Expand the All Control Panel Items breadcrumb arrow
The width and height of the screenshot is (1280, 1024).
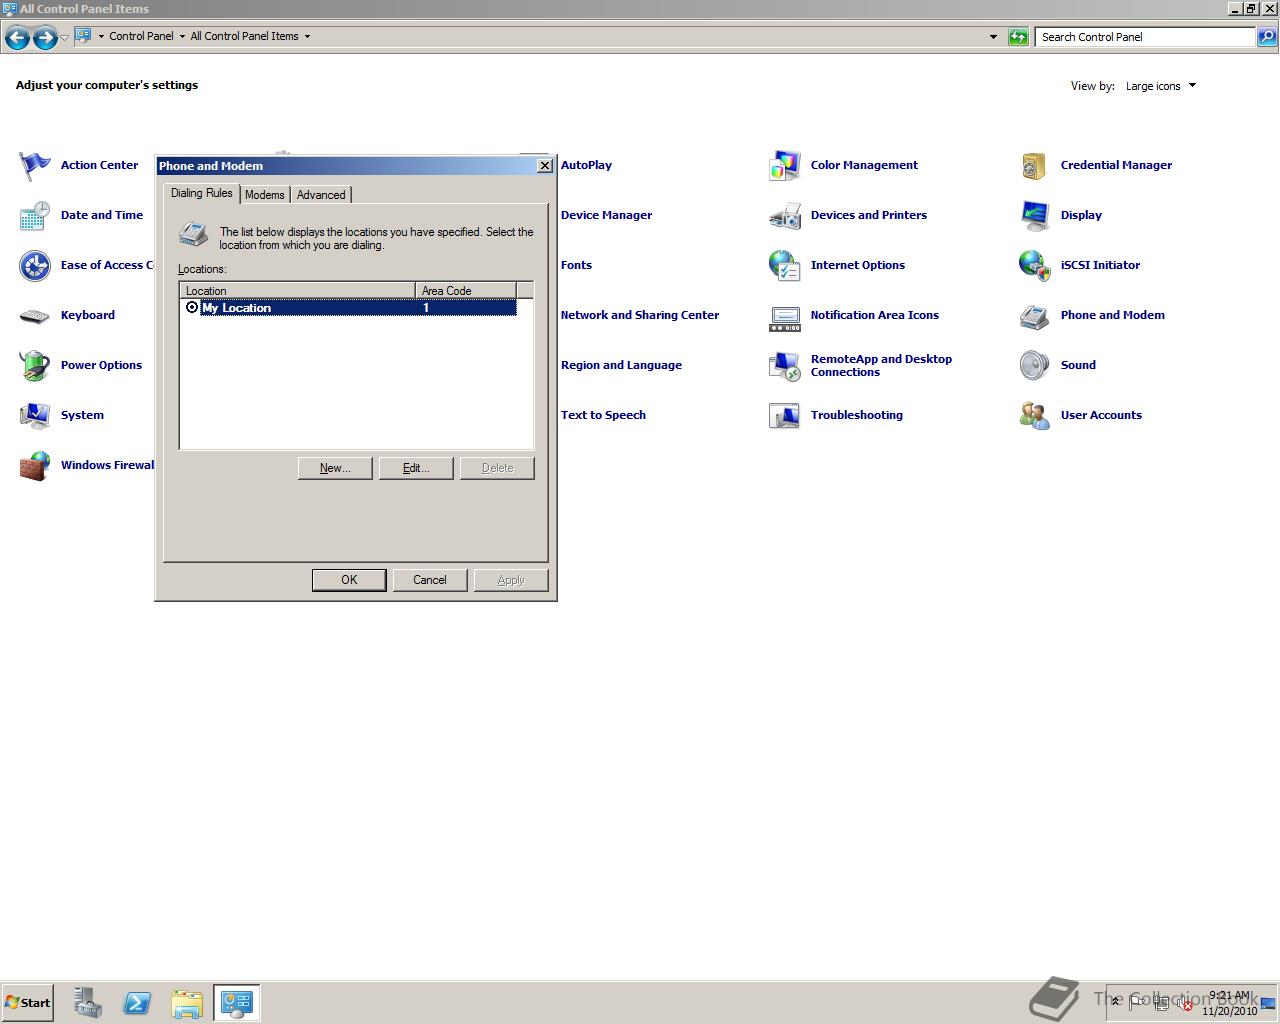pos(307,37)
